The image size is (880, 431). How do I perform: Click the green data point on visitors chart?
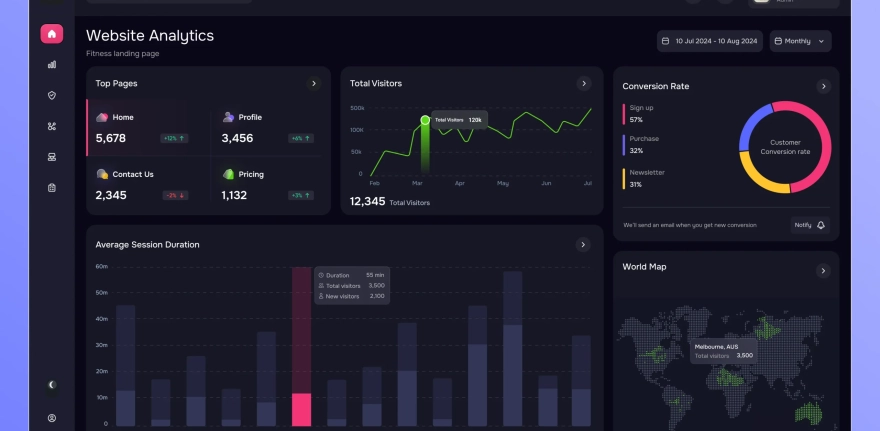point(425,120)
